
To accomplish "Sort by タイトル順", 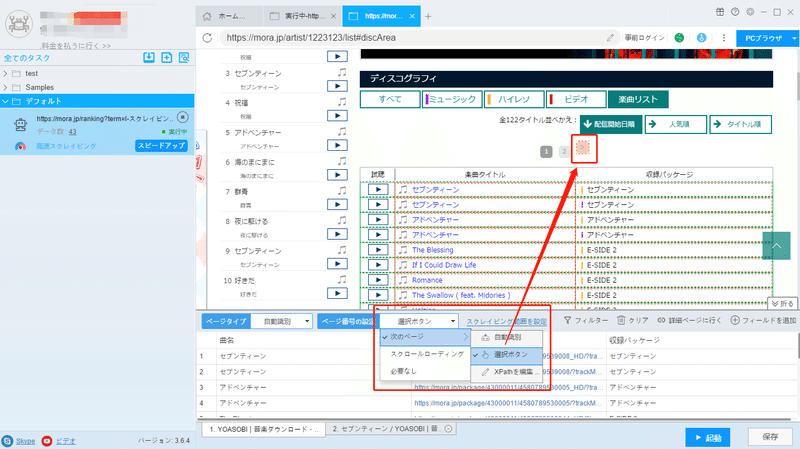I will point(740,124).
